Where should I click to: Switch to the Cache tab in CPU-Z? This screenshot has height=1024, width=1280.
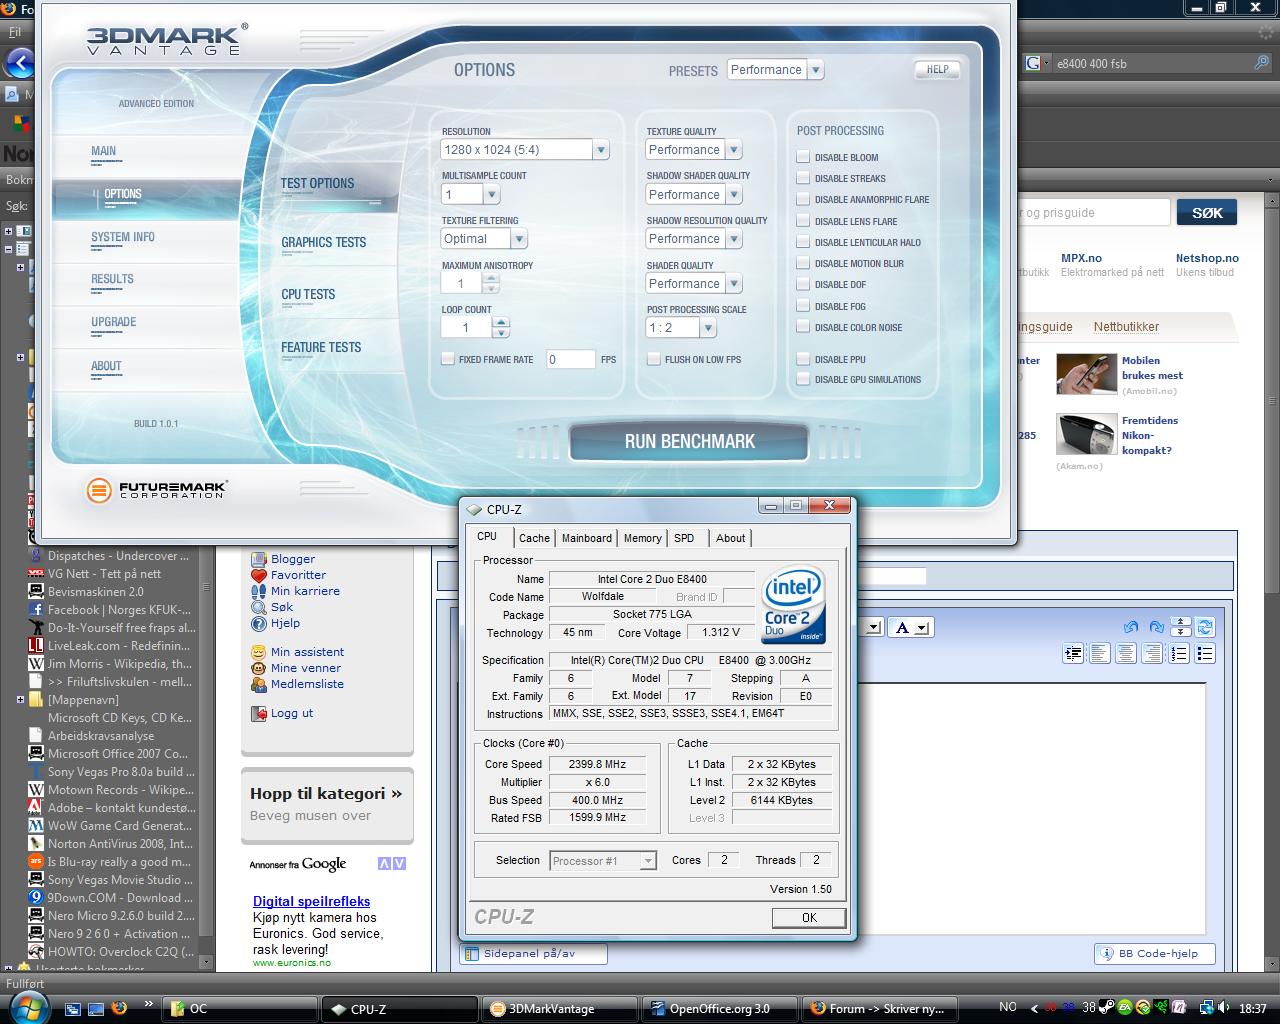pyautogui.click(x=534, y=538)
